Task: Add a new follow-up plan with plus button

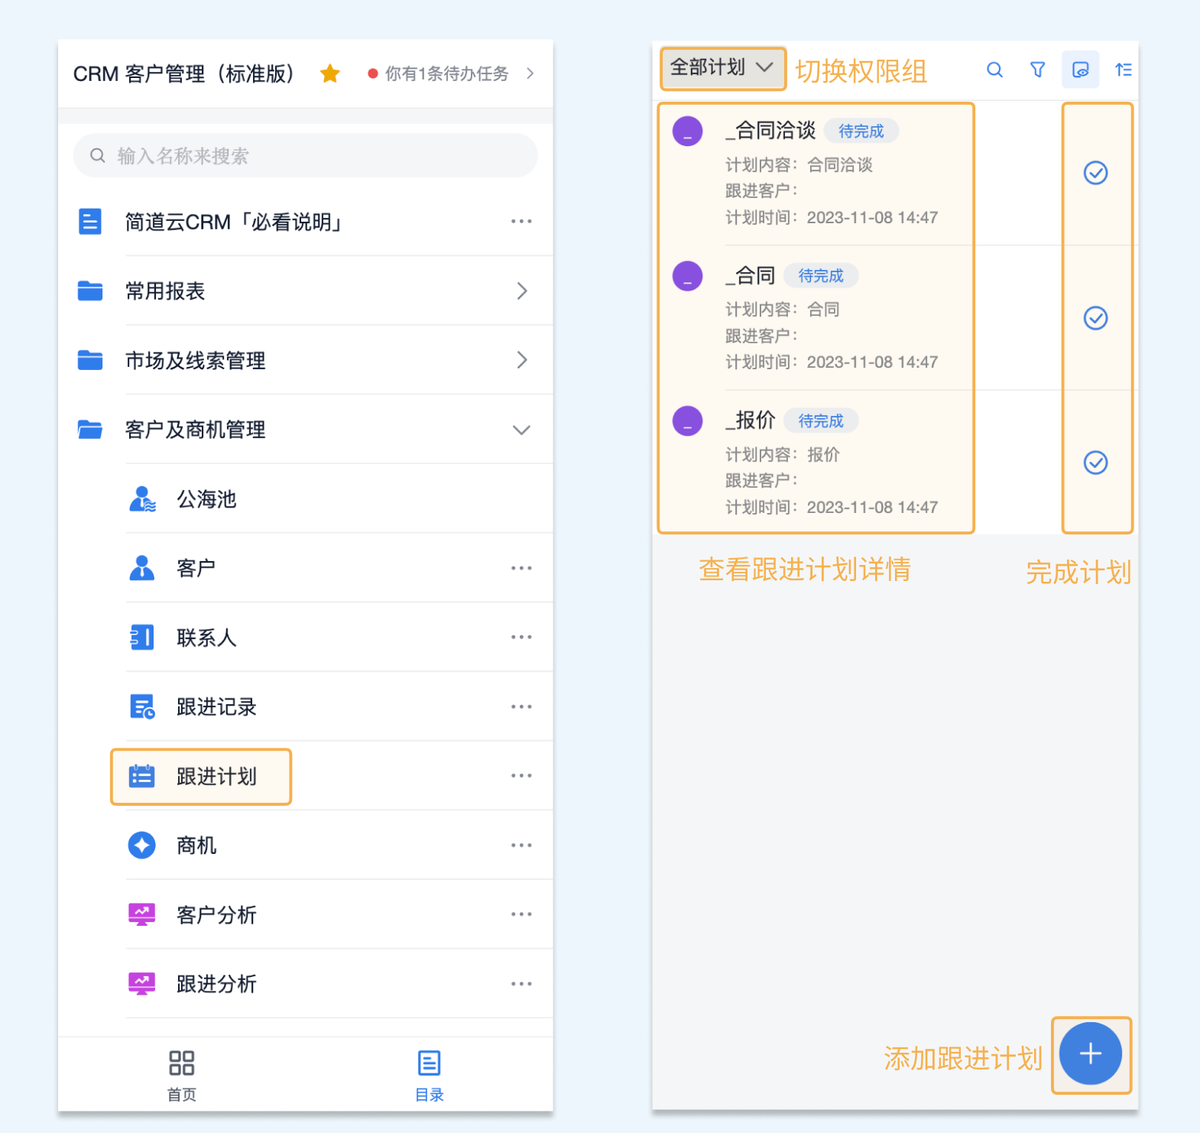Action: point(1090,1054)
